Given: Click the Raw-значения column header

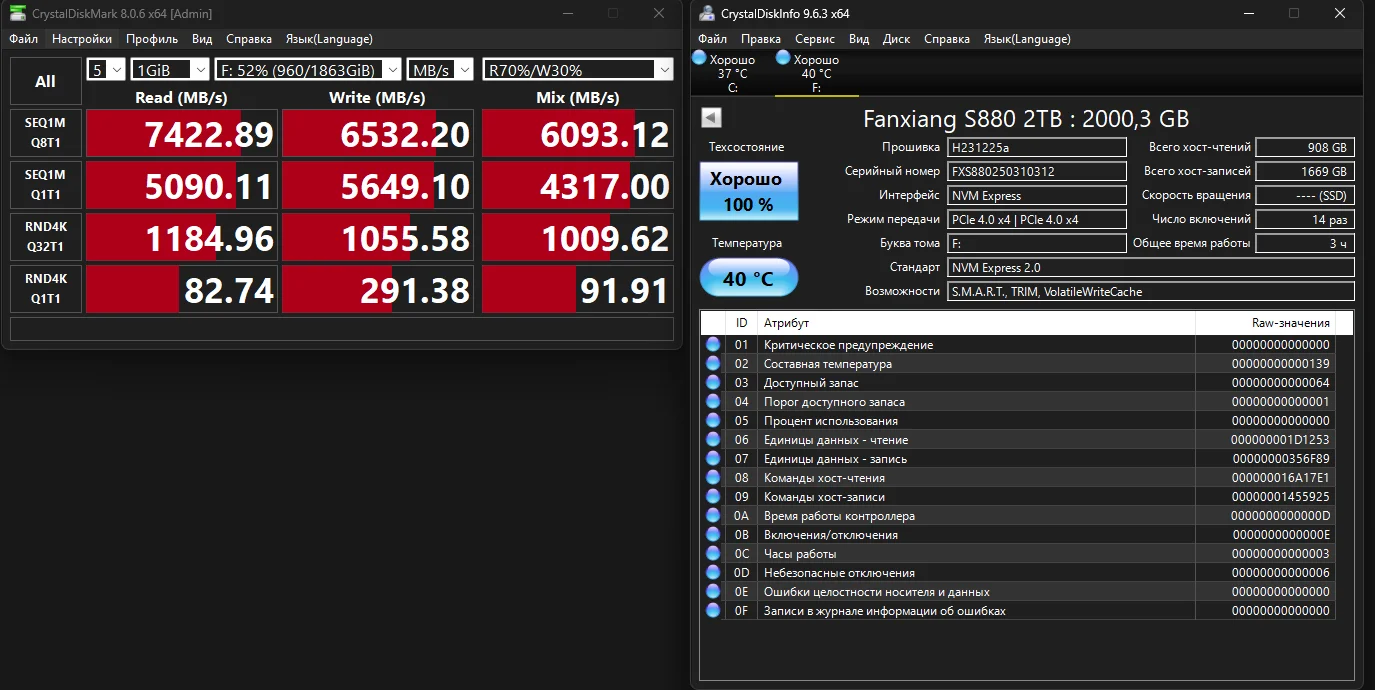Looking at the screenshot, I should tap(1265, 323).
